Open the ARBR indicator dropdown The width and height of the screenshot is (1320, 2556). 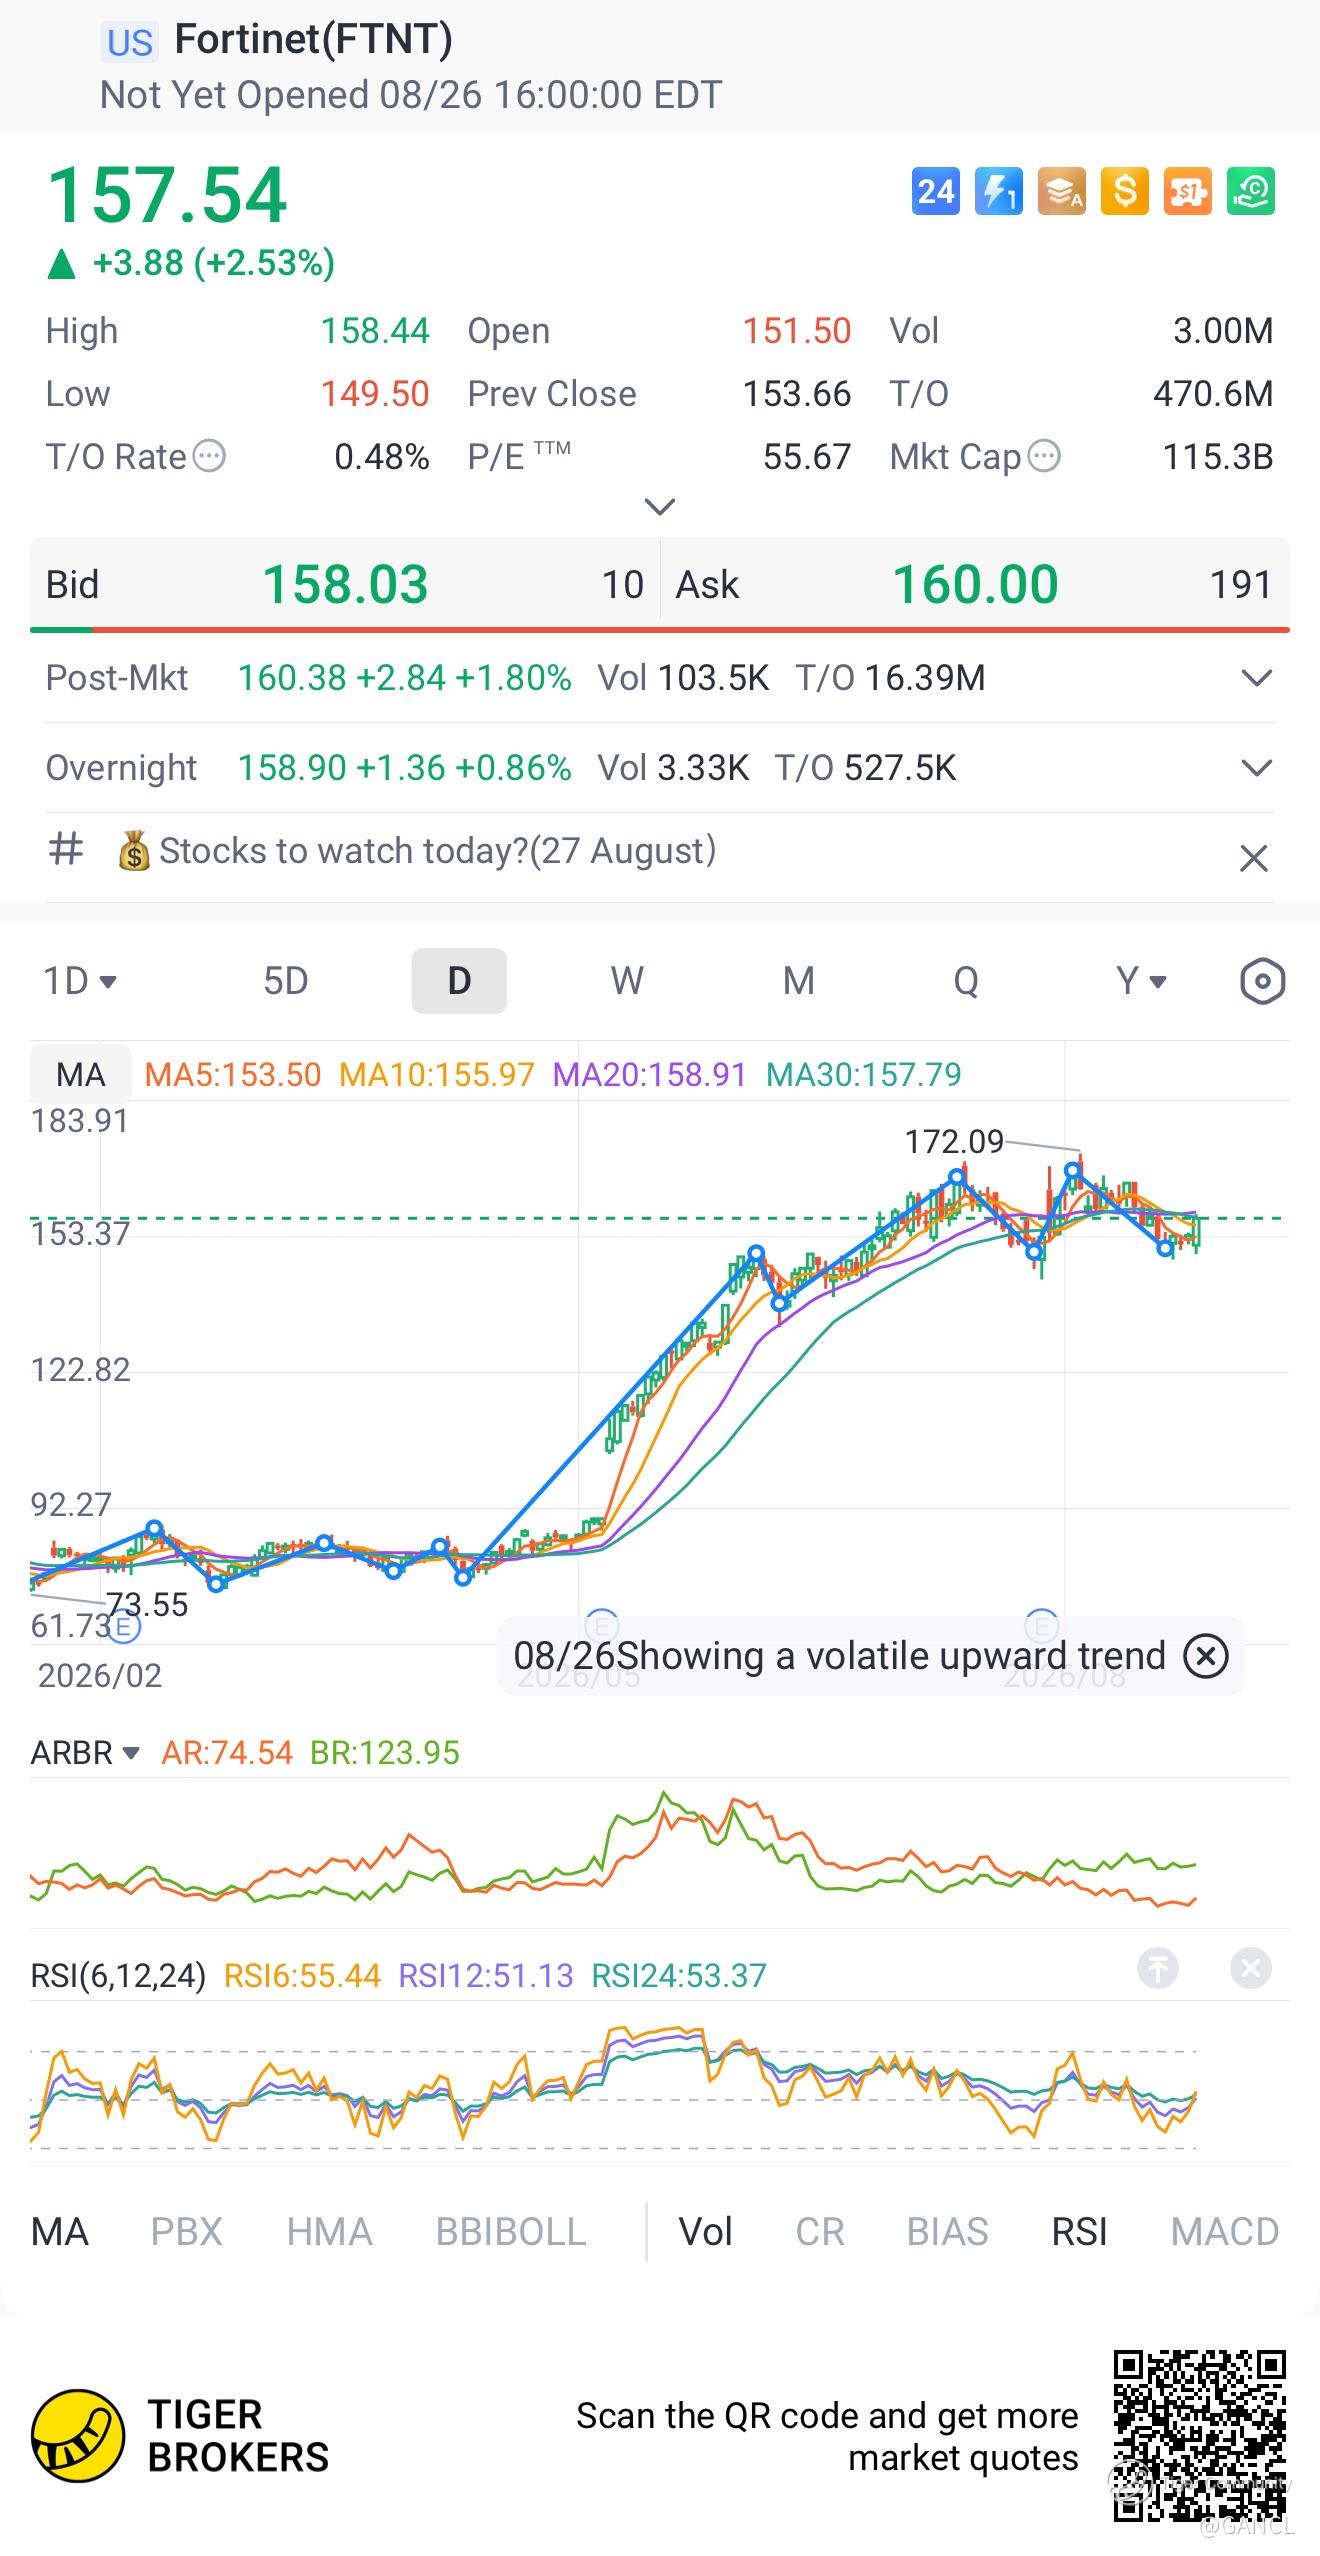click(x=85, y=1752)
